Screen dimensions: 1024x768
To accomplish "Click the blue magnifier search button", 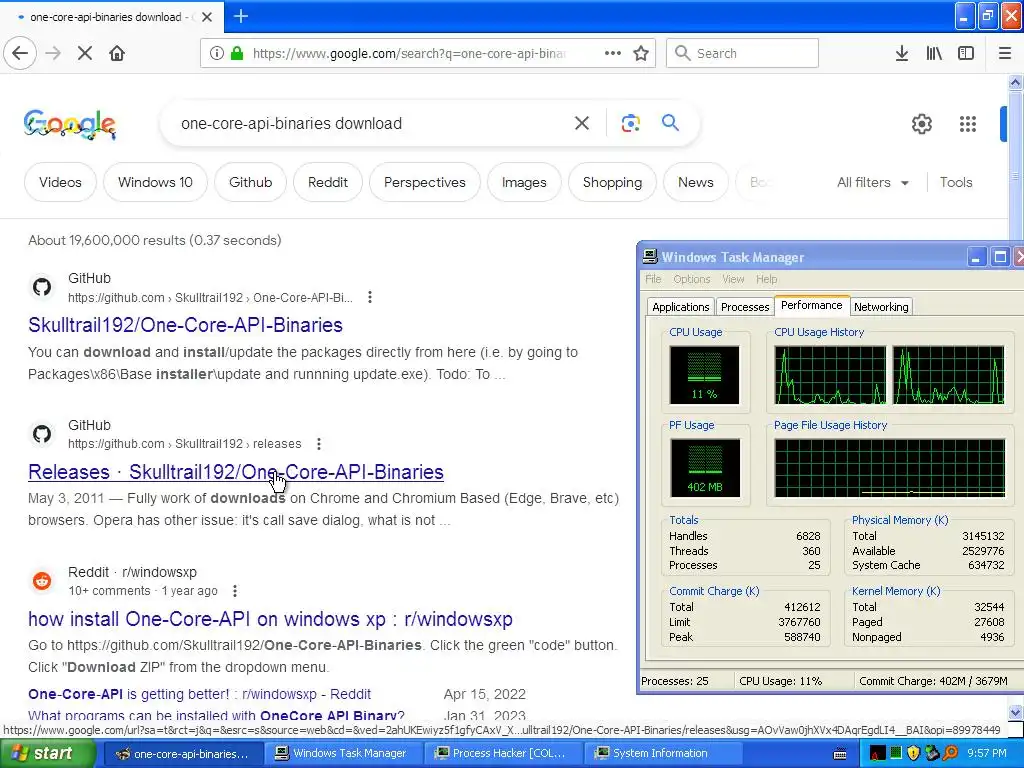I will pyautogui.click(x=670, y=122).
